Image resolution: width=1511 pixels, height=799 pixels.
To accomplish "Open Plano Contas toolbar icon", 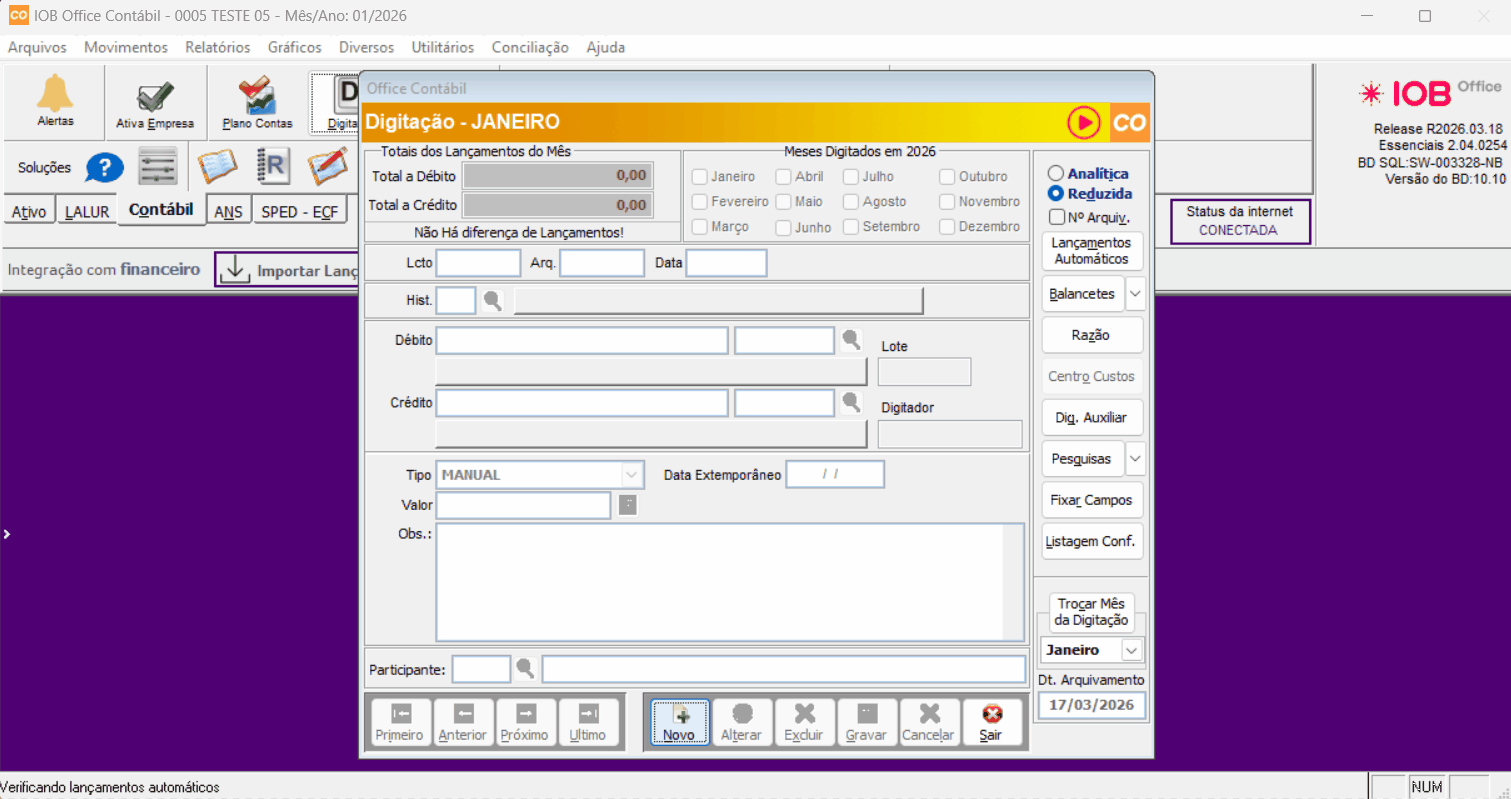I will [257, 97].
